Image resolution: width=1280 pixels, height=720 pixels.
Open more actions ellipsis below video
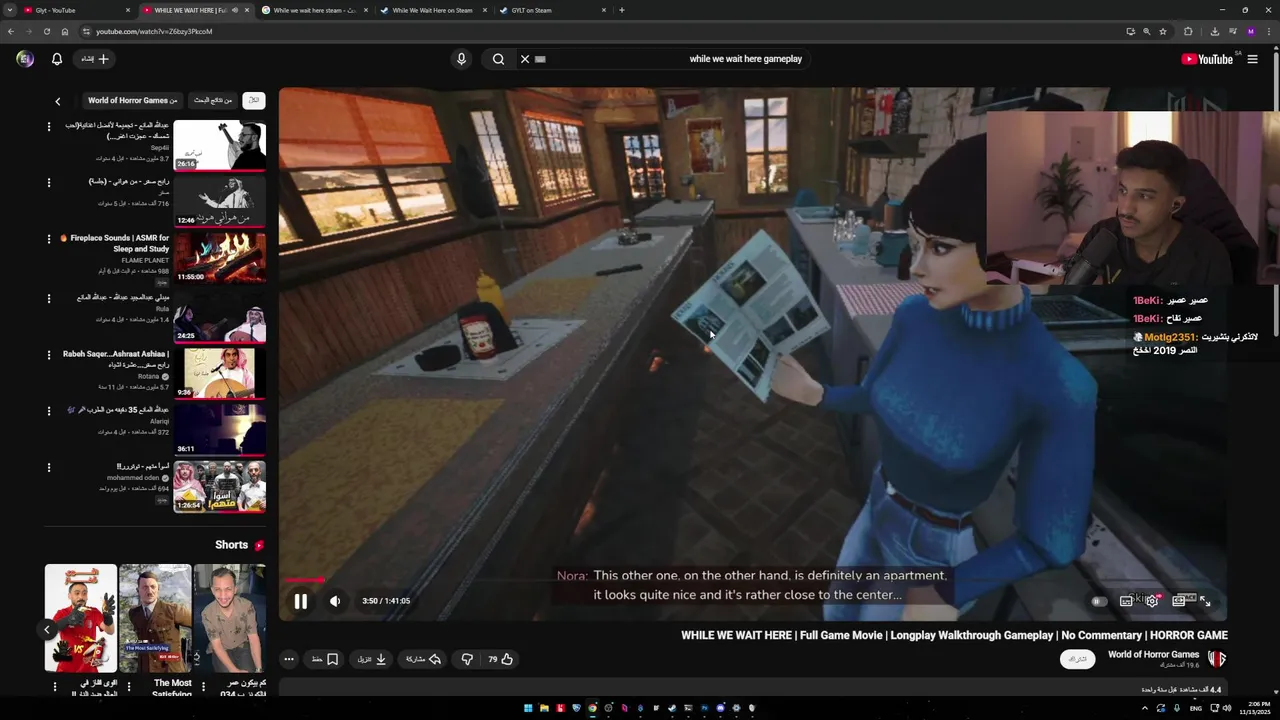289,659
